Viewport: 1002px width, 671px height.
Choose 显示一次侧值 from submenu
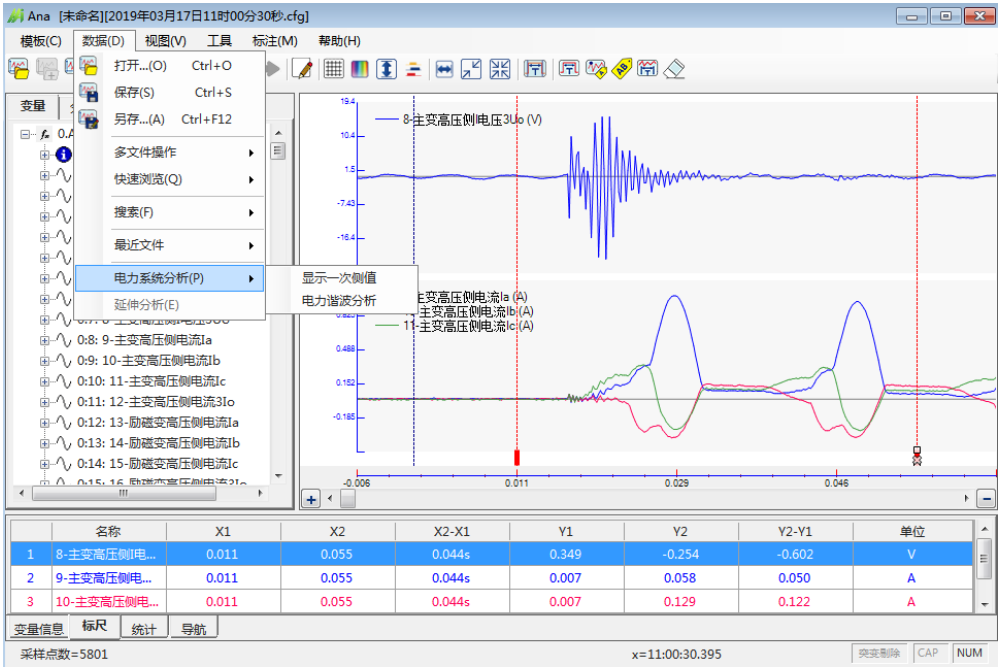[342, 278]
